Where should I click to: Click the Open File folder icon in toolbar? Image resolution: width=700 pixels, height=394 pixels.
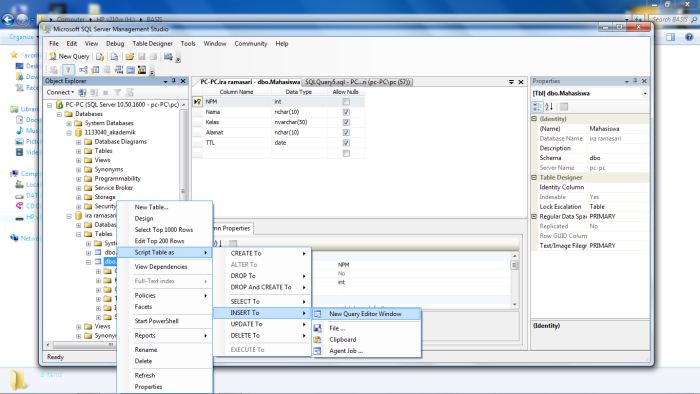pyautogui.click(x=129, y=57)
